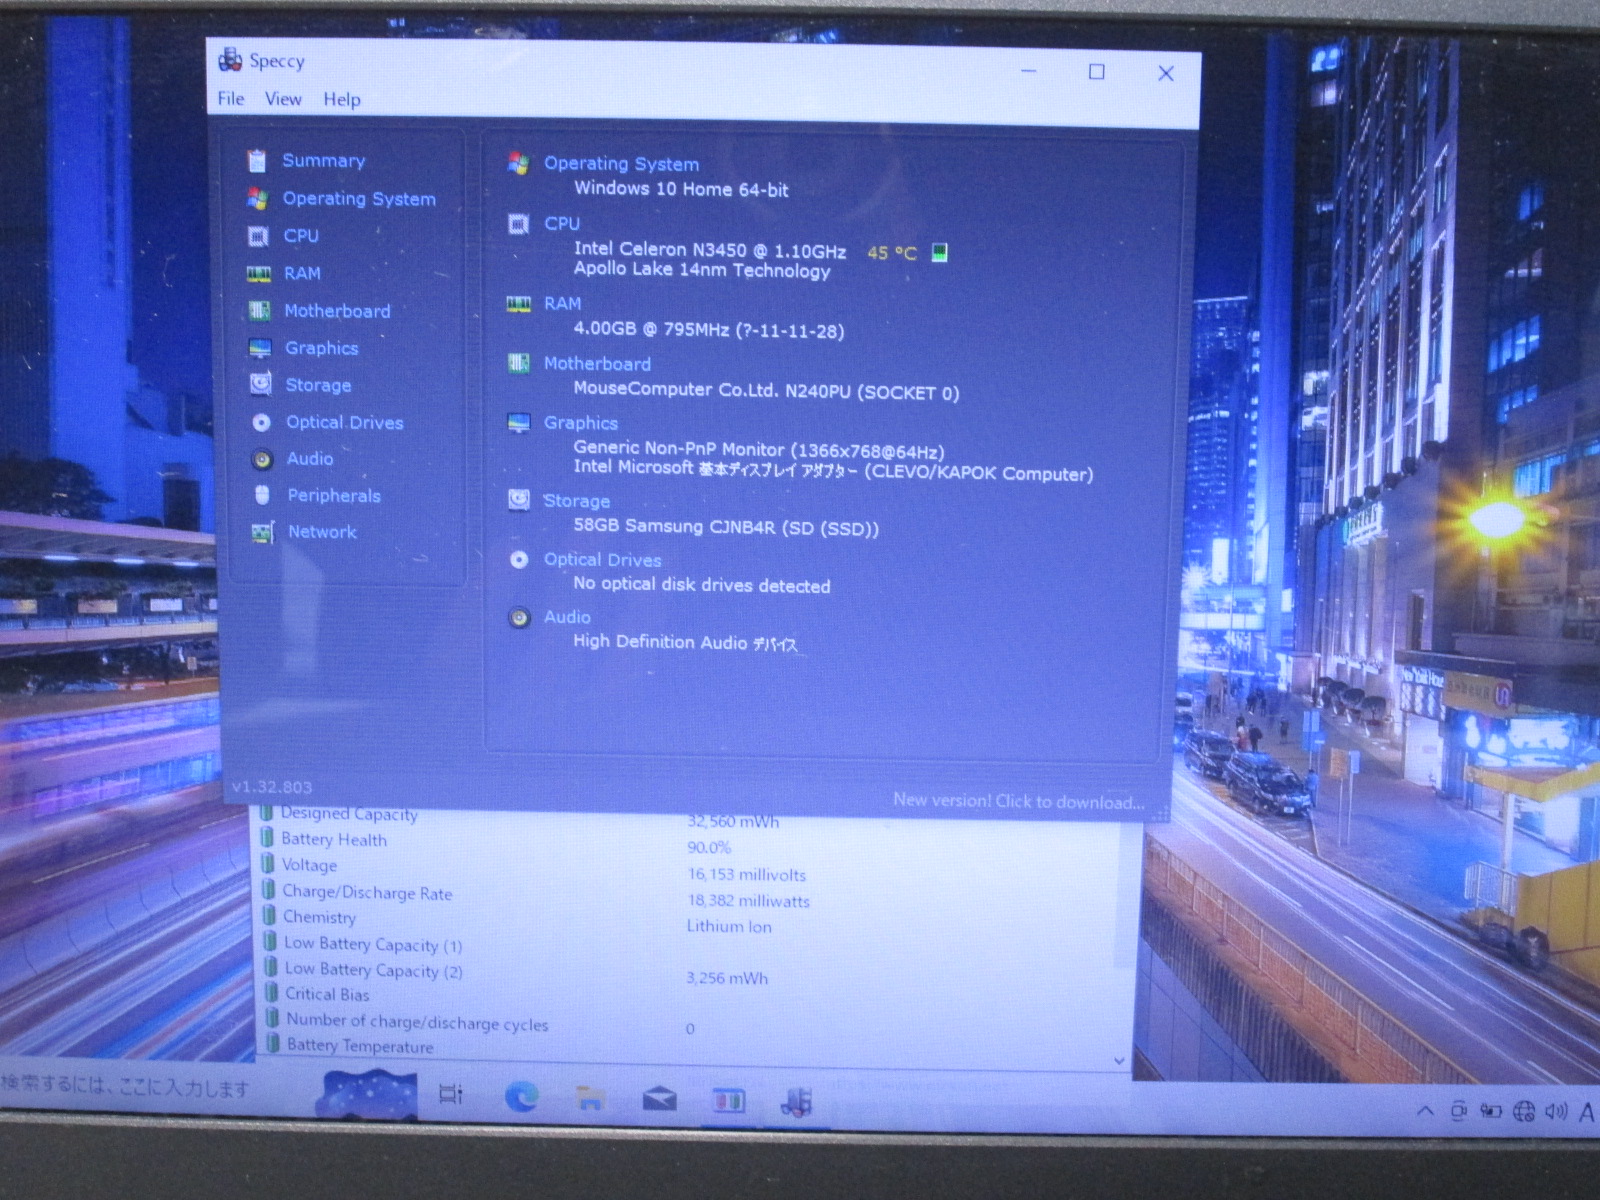Open Microsoft Edge from the taskbar
The image size is (1600, 1200).
521,1098
